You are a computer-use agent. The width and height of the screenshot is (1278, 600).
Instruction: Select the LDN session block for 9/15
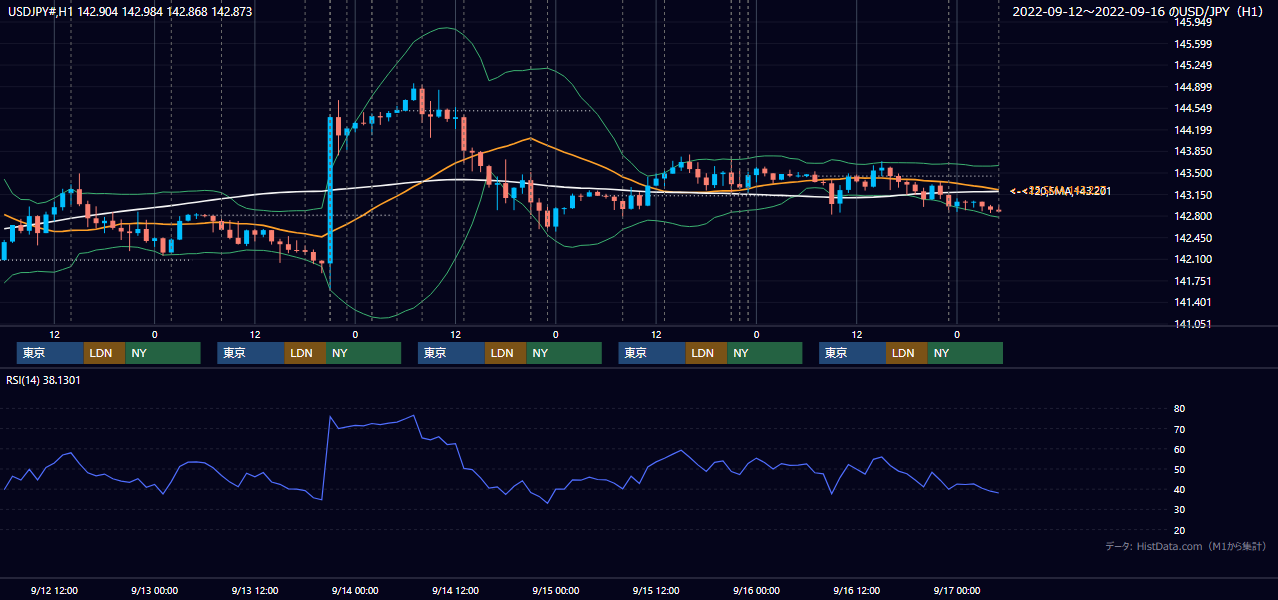coord(707,353)
